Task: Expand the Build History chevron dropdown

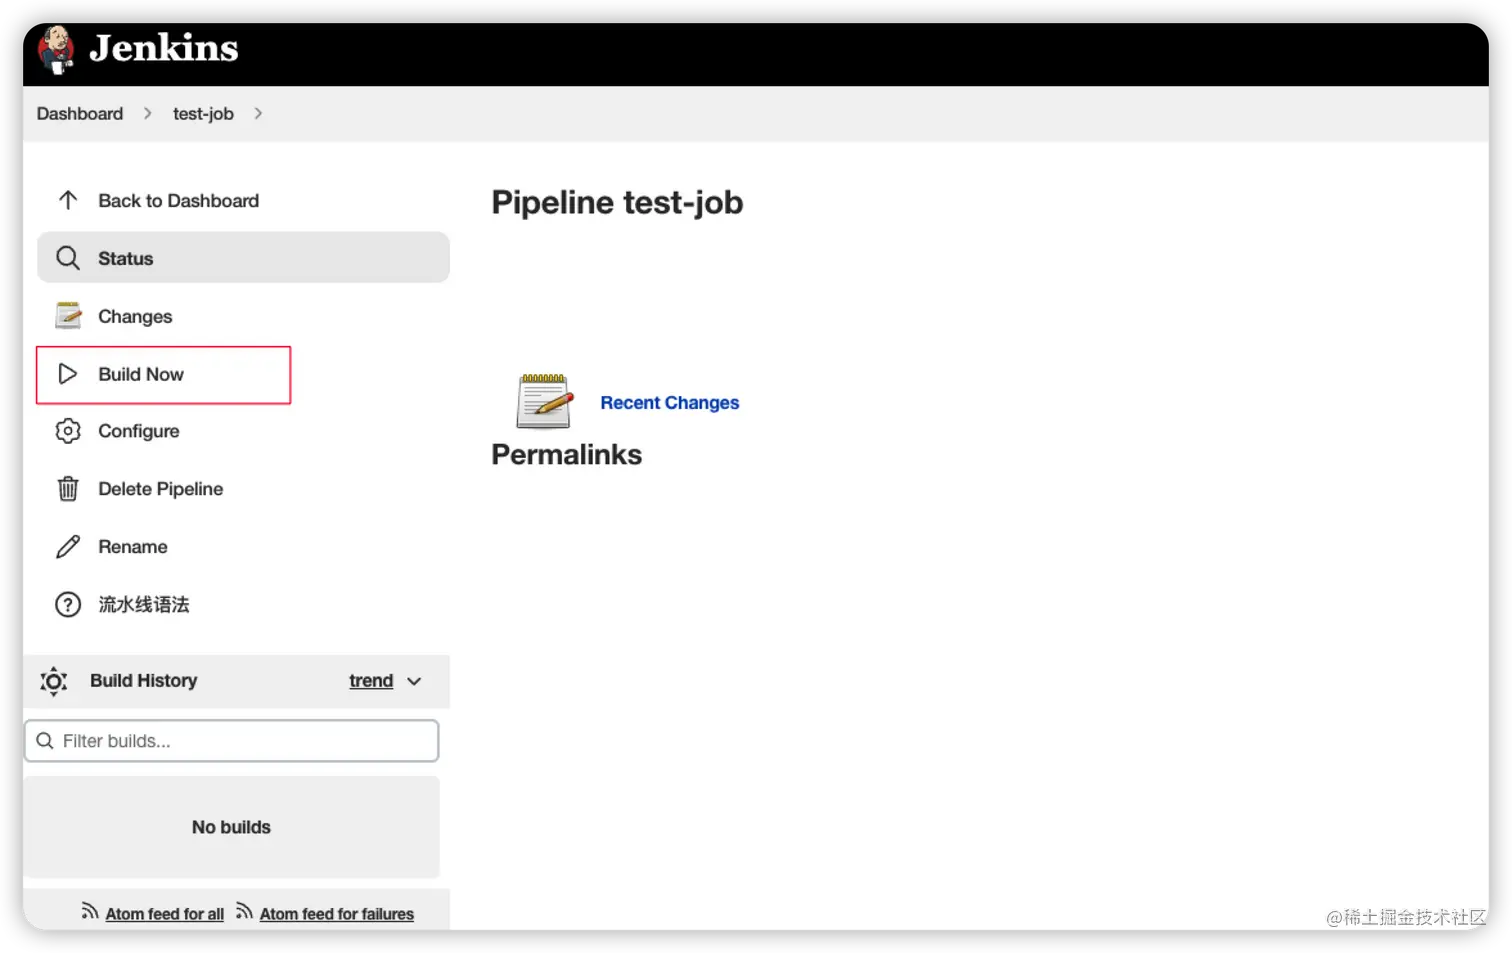Action: pyautogui.click(x=414, y=681)
